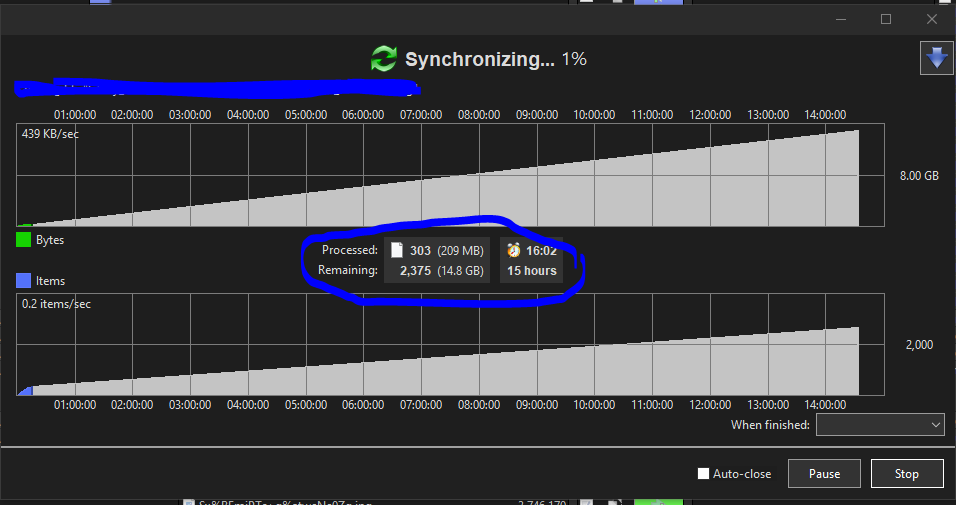Click the '15 hours' remaining time text
The width and height of the screenshot is (956, 505).
click(532, 271)
